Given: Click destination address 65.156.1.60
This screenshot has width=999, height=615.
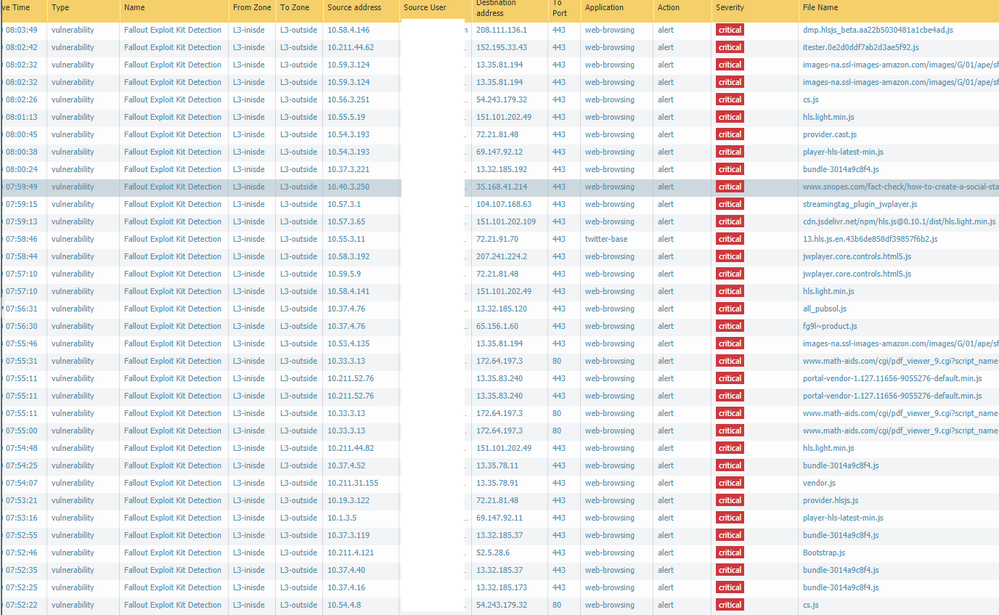Looking at the screenshot, I should click(497, 326).
